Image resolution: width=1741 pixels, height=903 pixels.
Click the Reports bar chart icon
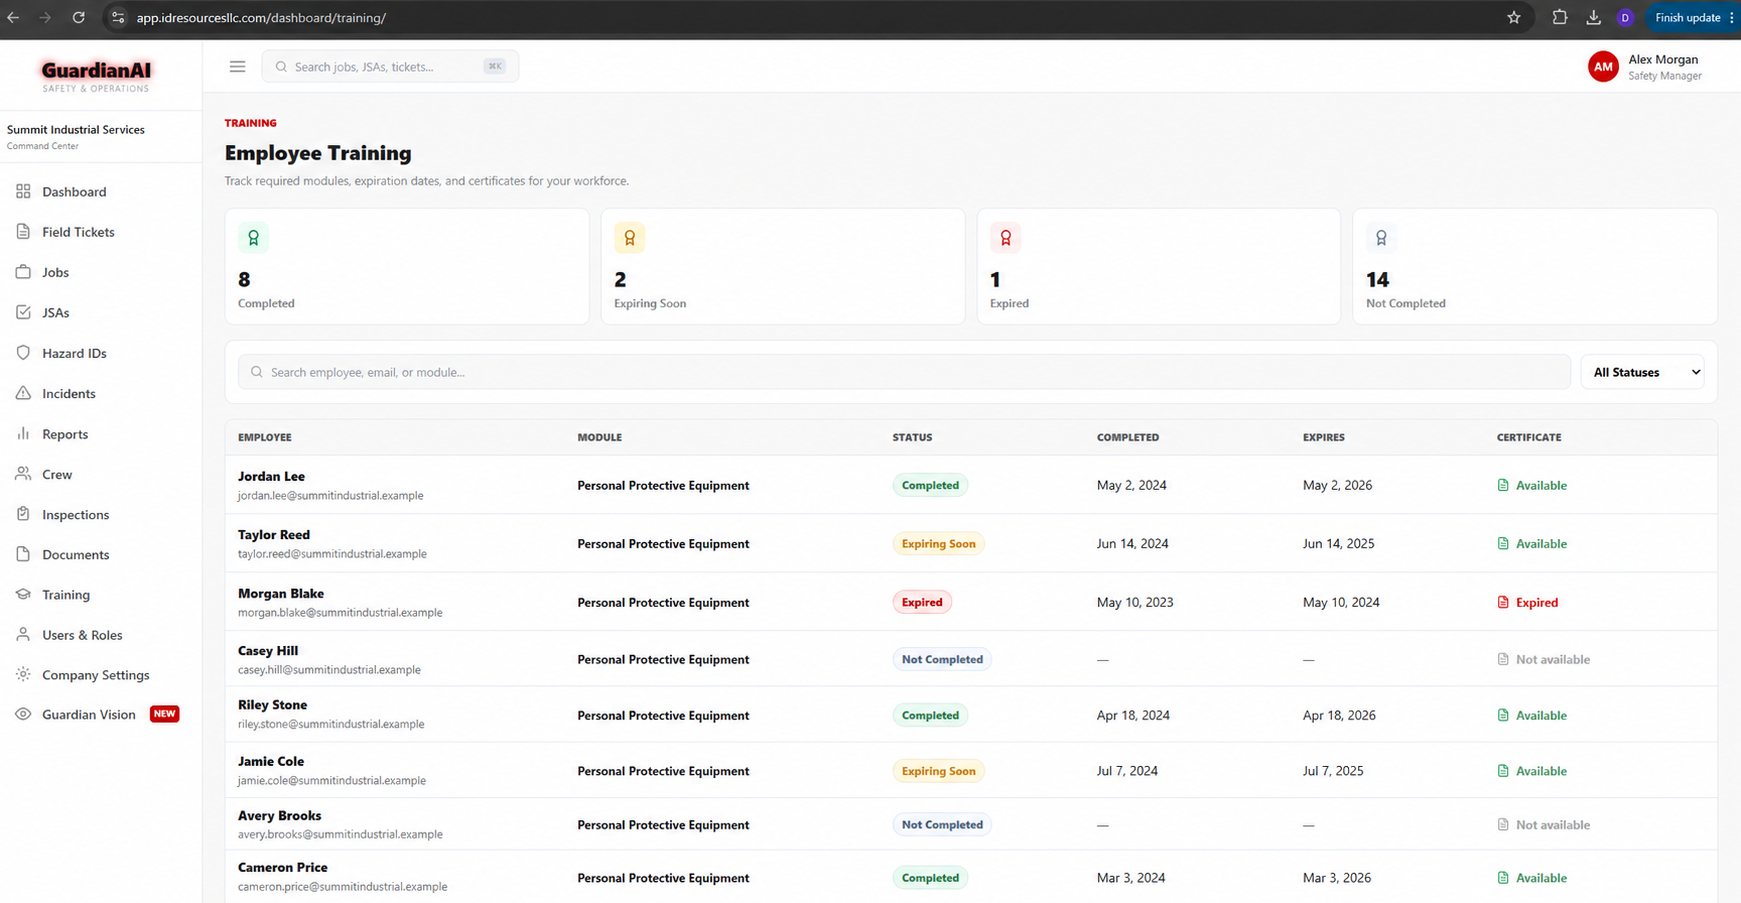click(23, 434)
